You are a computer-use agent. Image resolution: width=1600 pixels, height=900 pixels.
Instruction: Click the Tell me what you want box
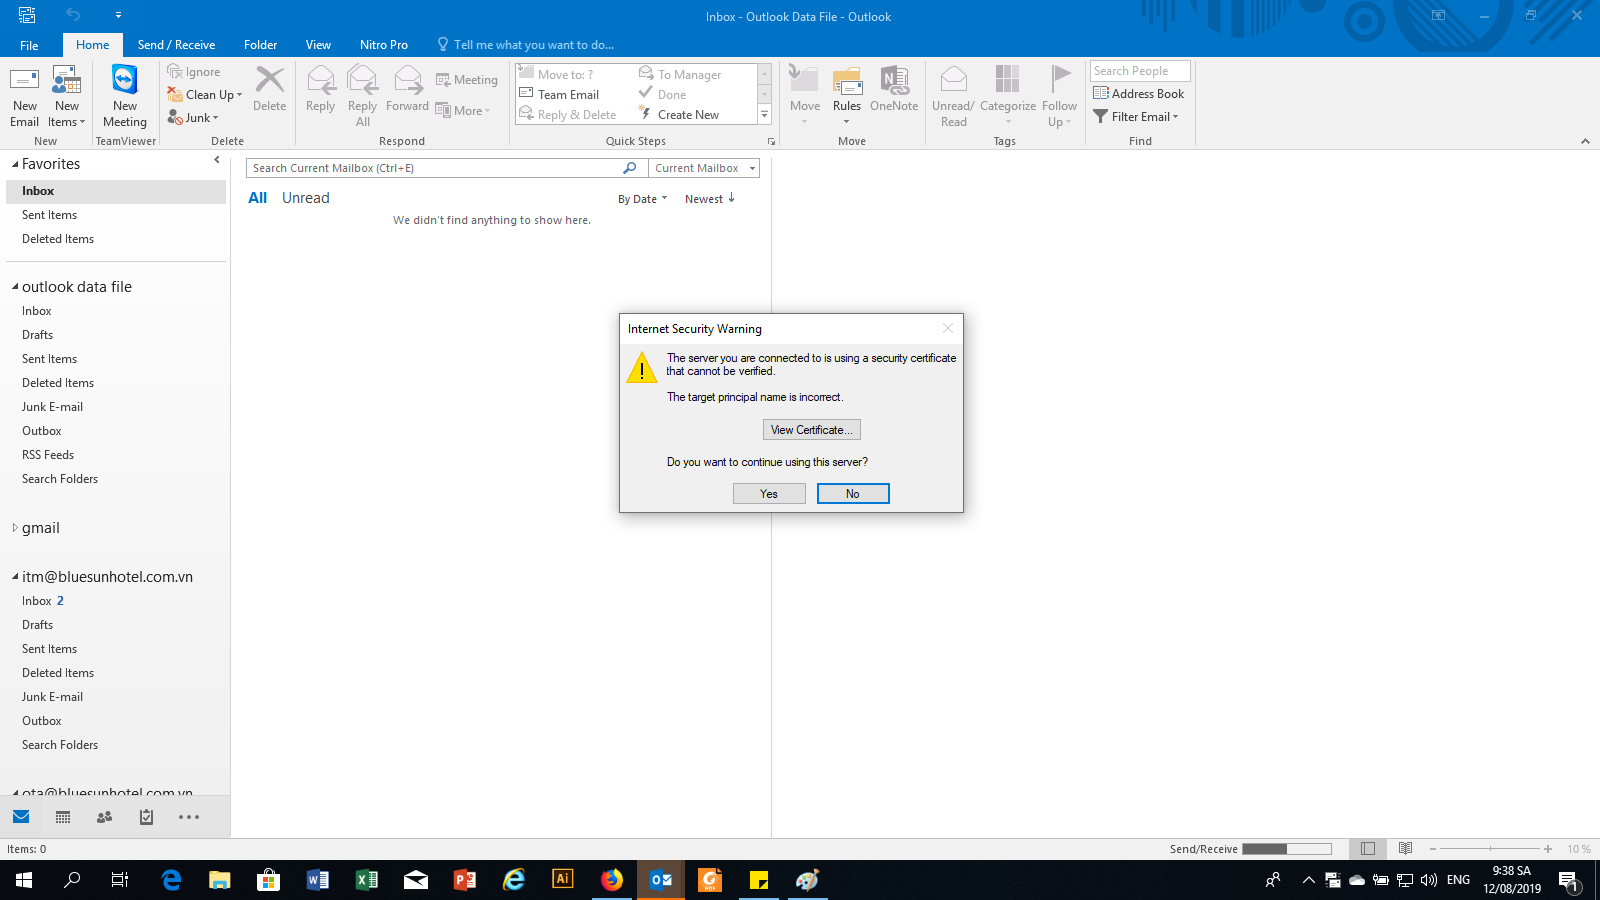coord(526,45)
